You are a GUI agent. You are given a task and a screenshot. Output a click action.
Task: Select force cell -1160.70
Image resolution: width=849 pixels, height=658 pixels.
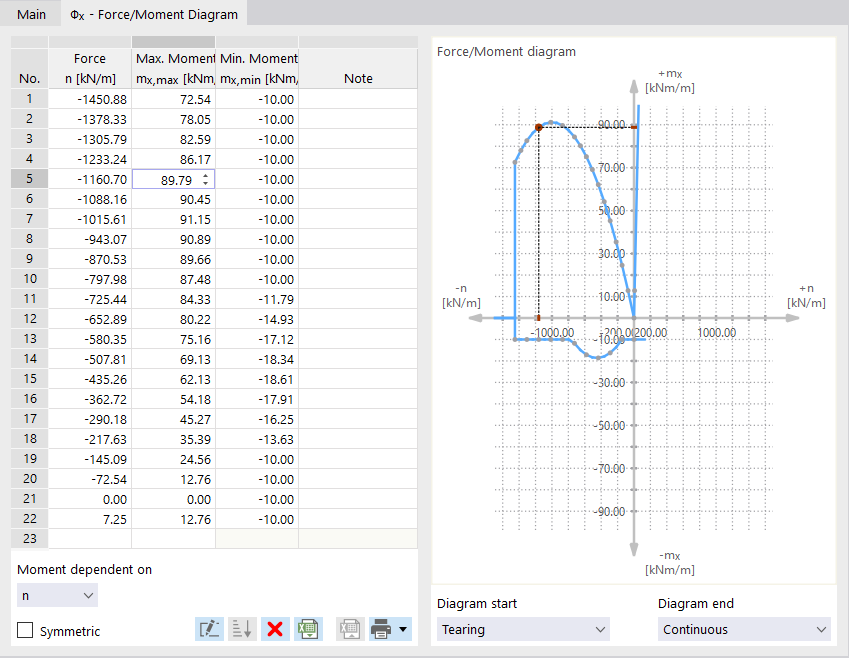(90, 179)
